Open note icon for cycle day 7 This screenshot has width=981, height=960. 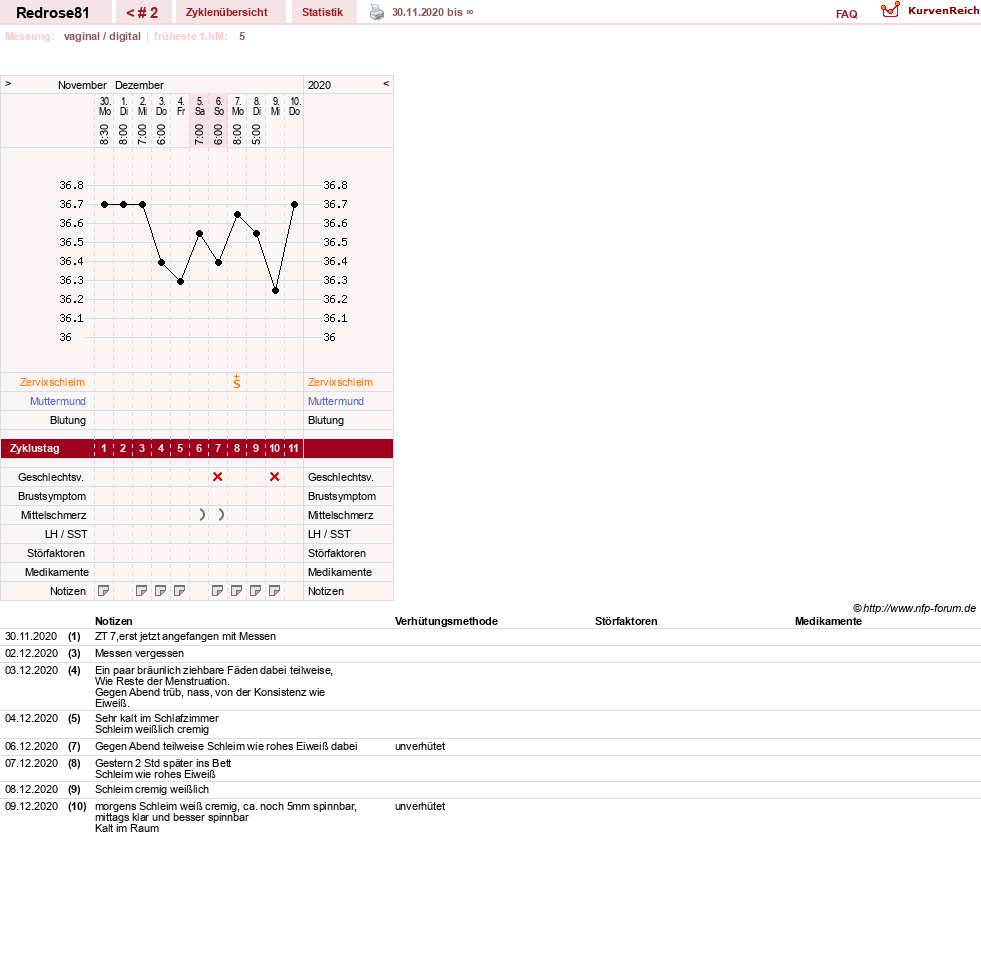218,591
